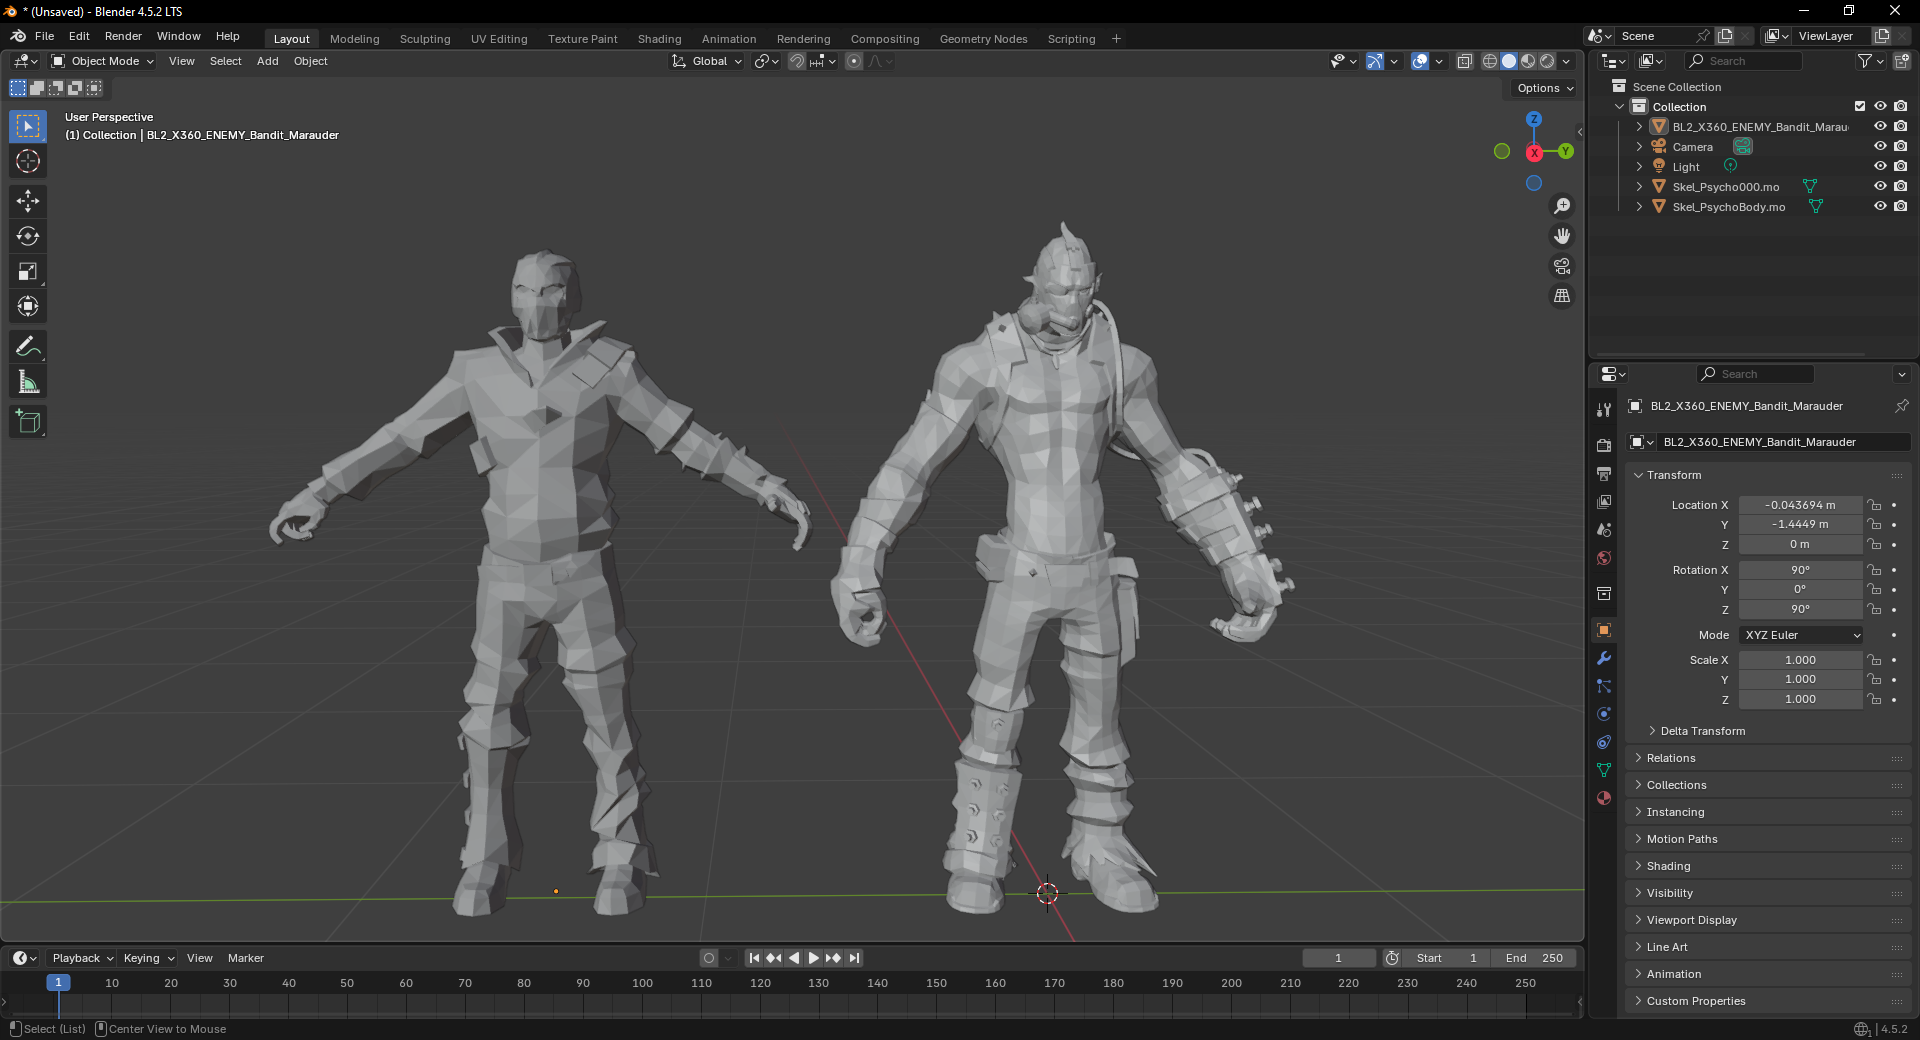Toggle camera view icon in viewport
Viewport: 1920px width, 1040px height.
click(x=1561, y=266)
